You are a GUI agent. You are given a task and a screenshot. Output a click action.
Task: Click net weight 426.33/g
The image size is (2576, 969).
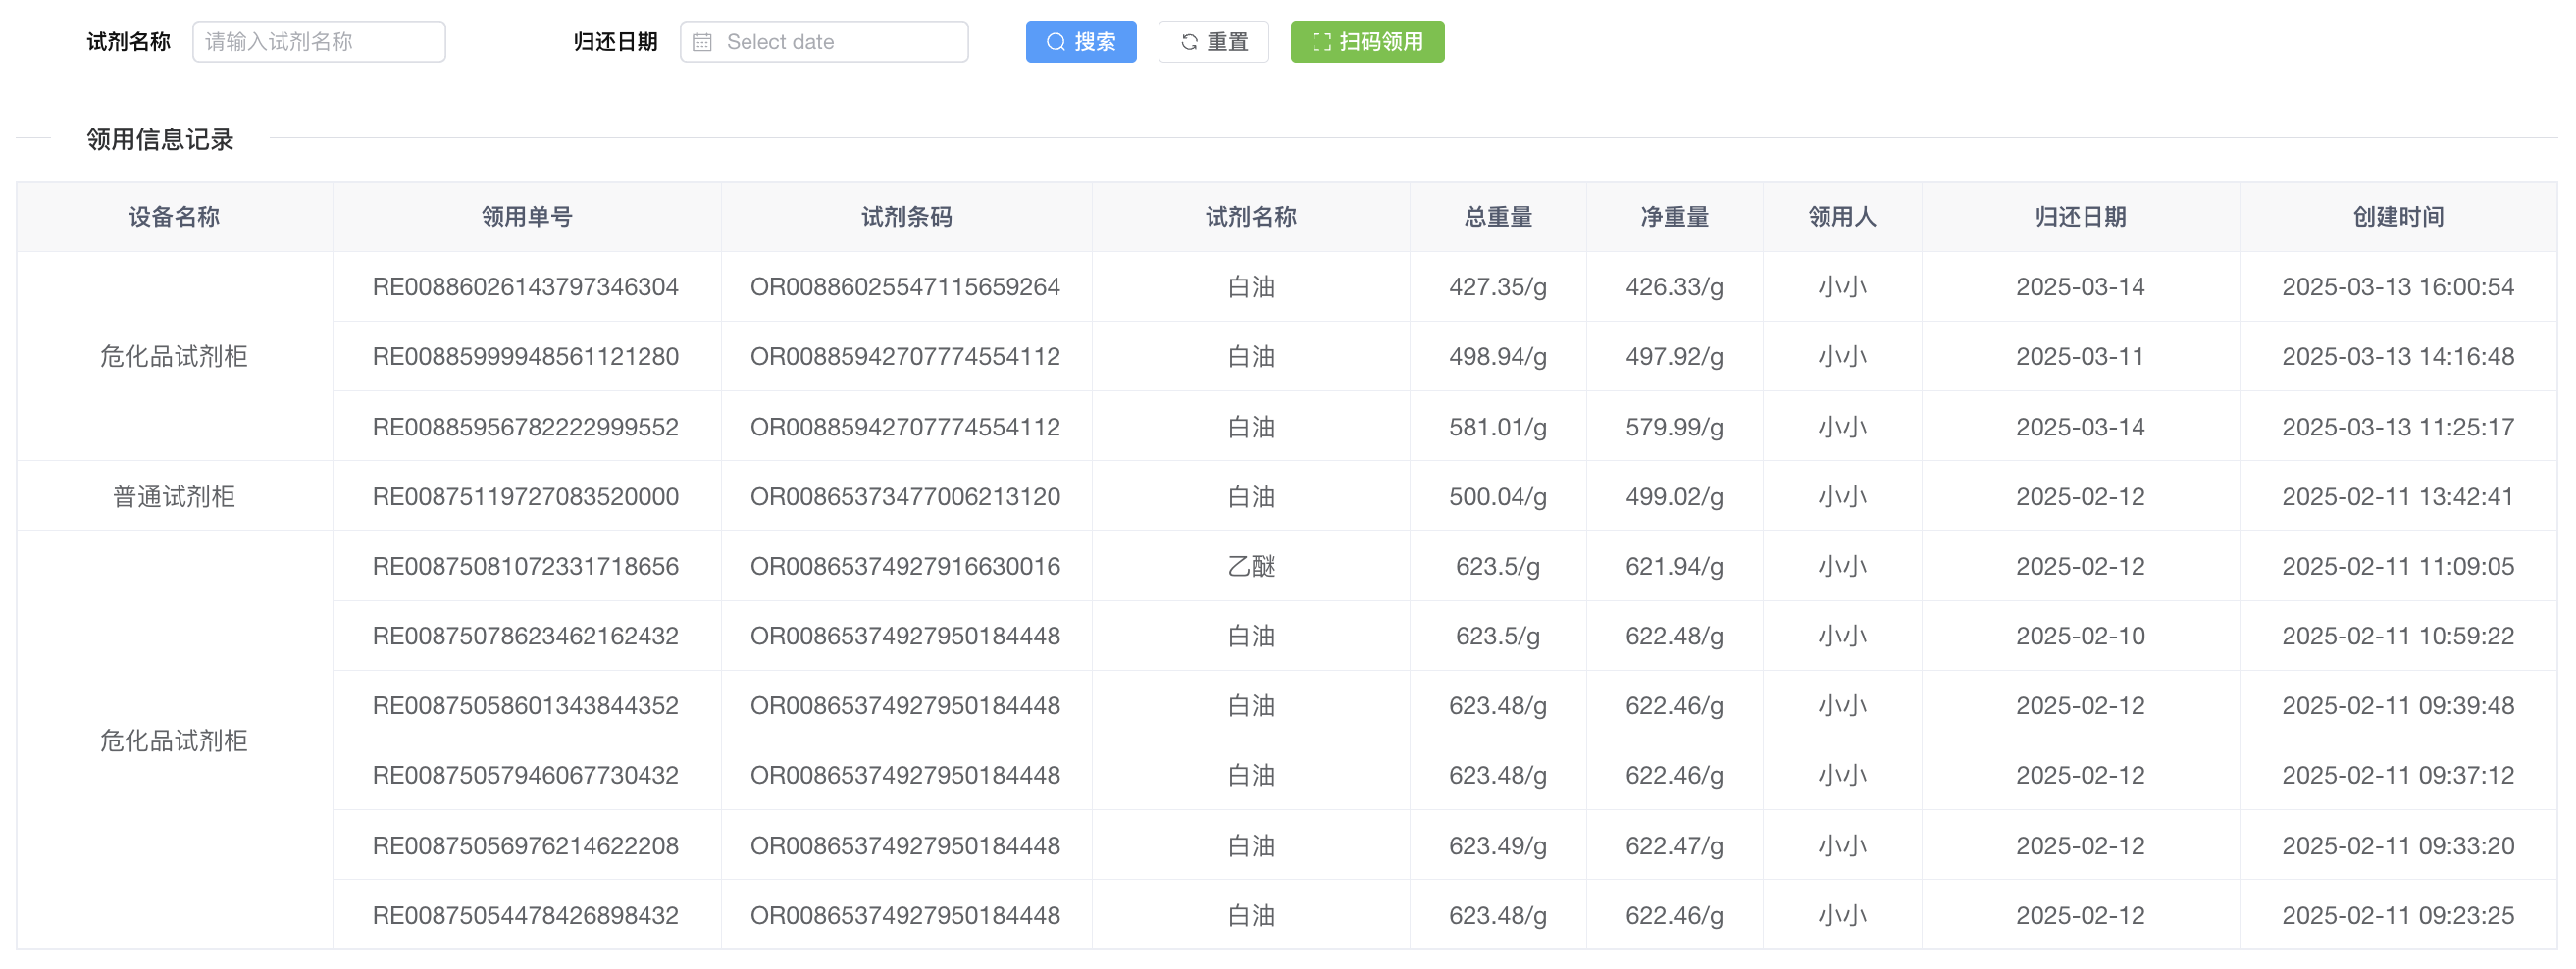[1674, 287]
